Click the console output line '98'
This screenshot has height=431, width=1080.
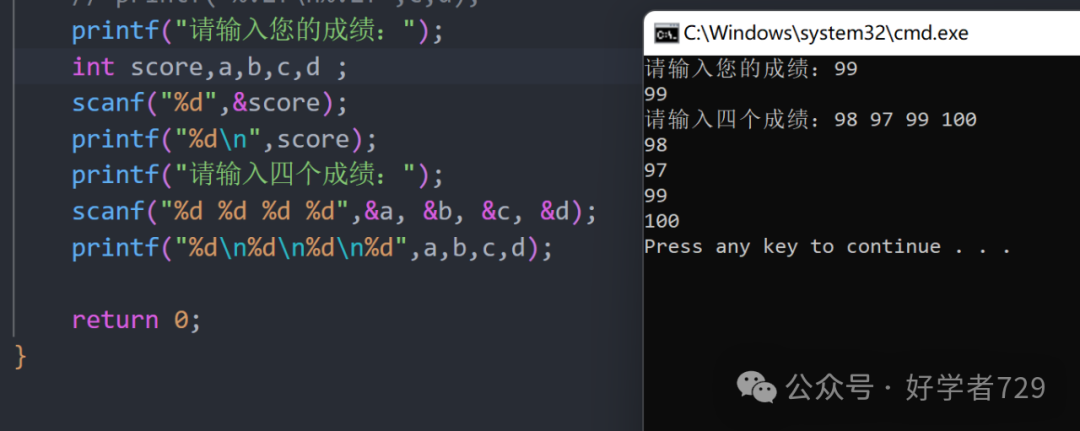656,145
